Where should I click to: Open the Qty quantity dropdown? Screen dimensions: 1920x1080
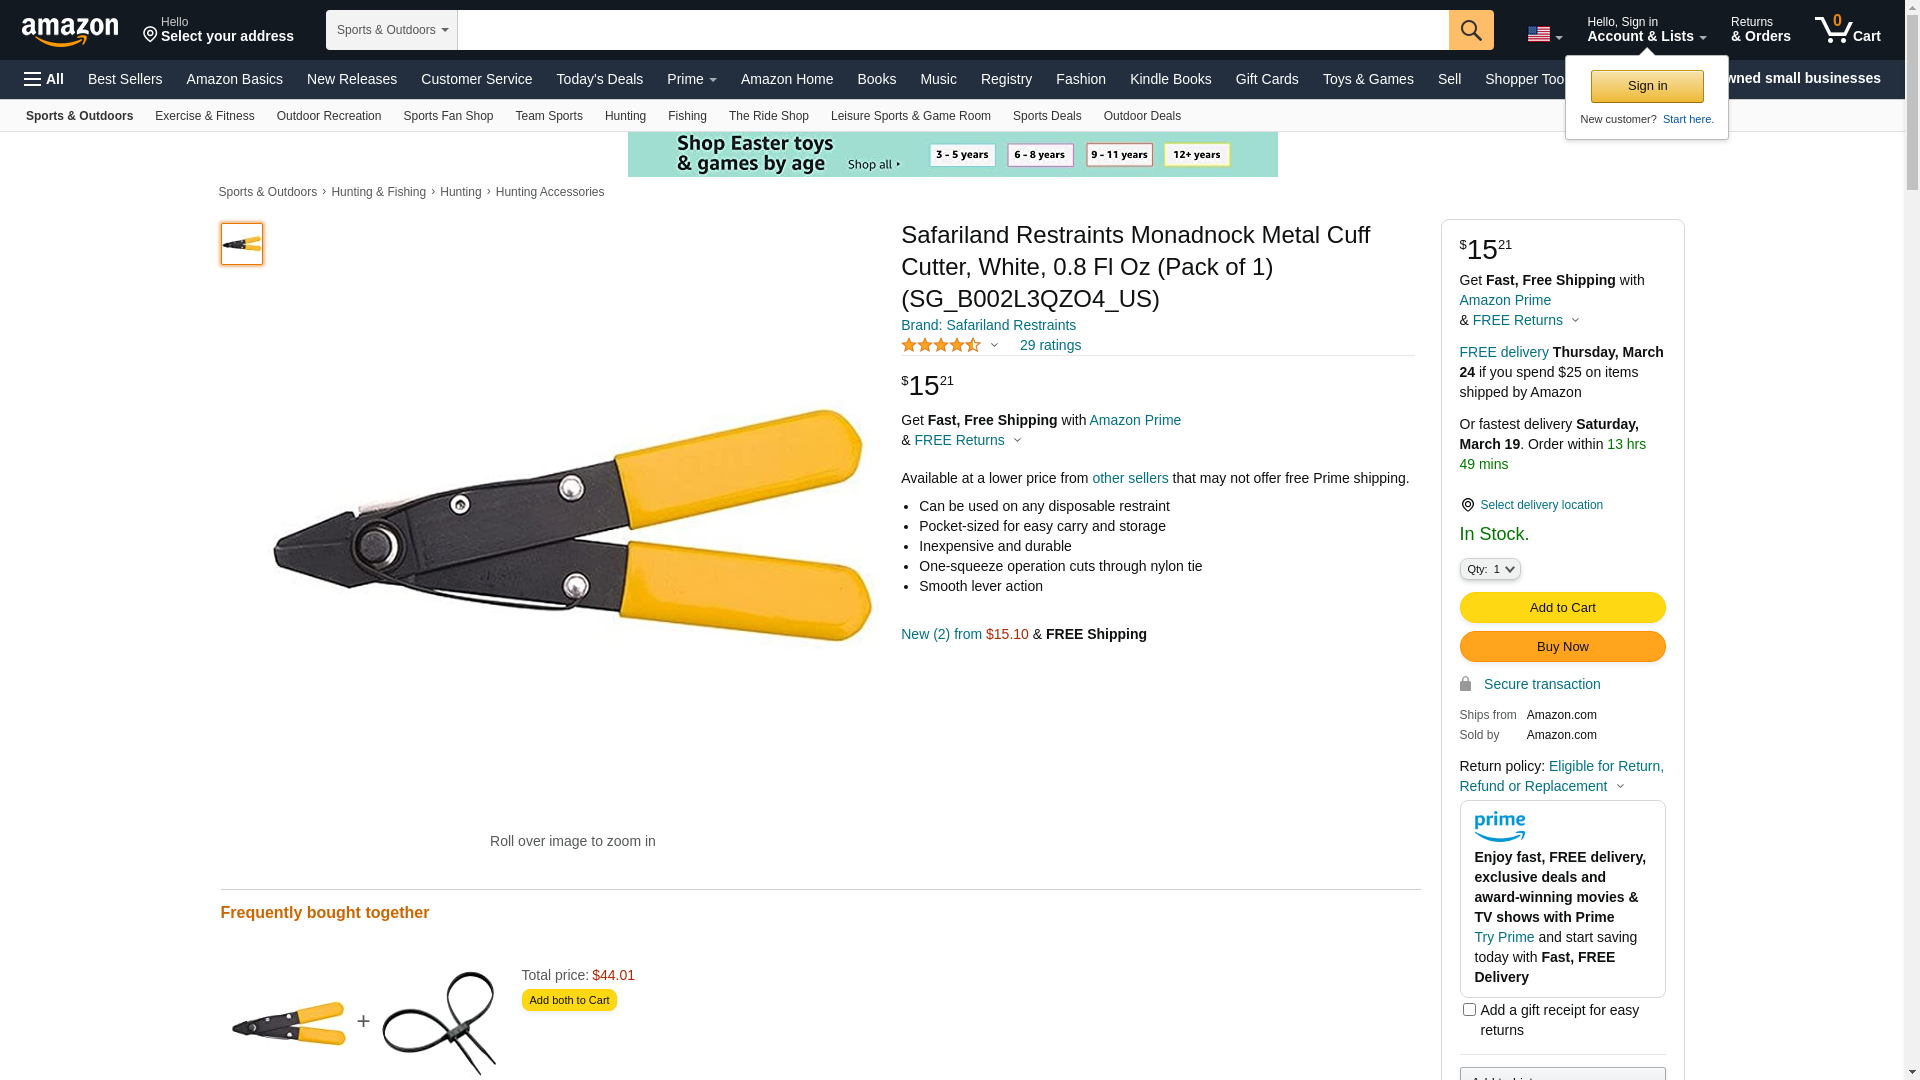(x=1490, y=569)
